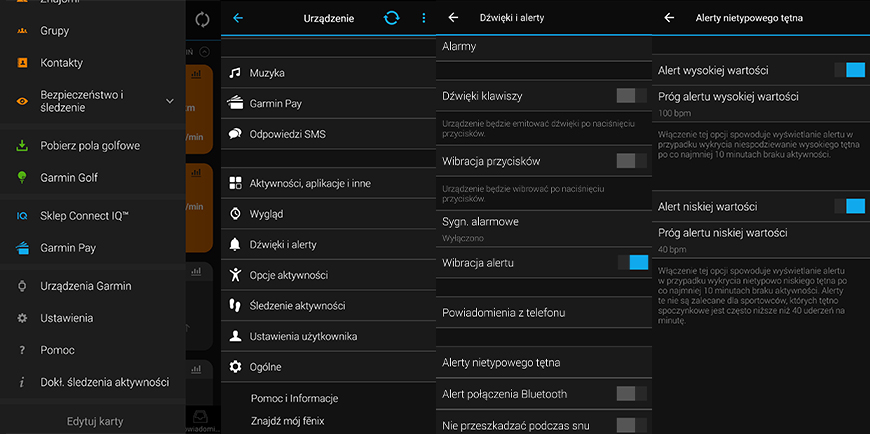Open Sygn. alarmowe setting
870x434 pixels.
click(544, 229)
